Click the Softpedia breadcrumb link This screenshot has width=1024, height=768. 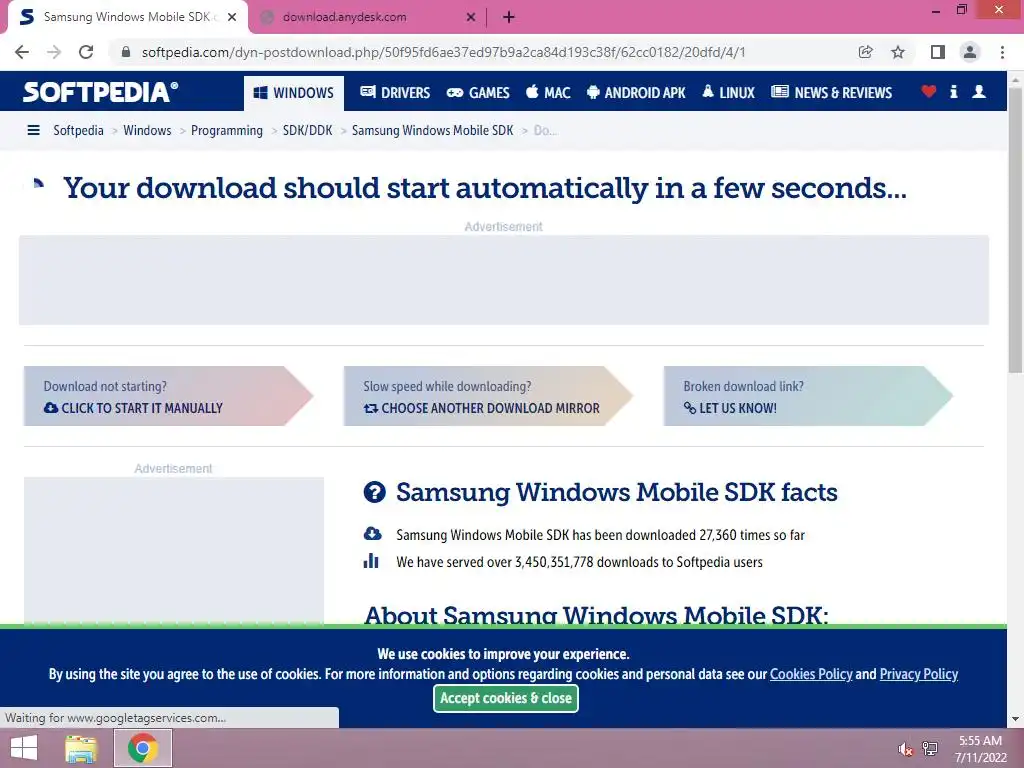coord(78,131)
